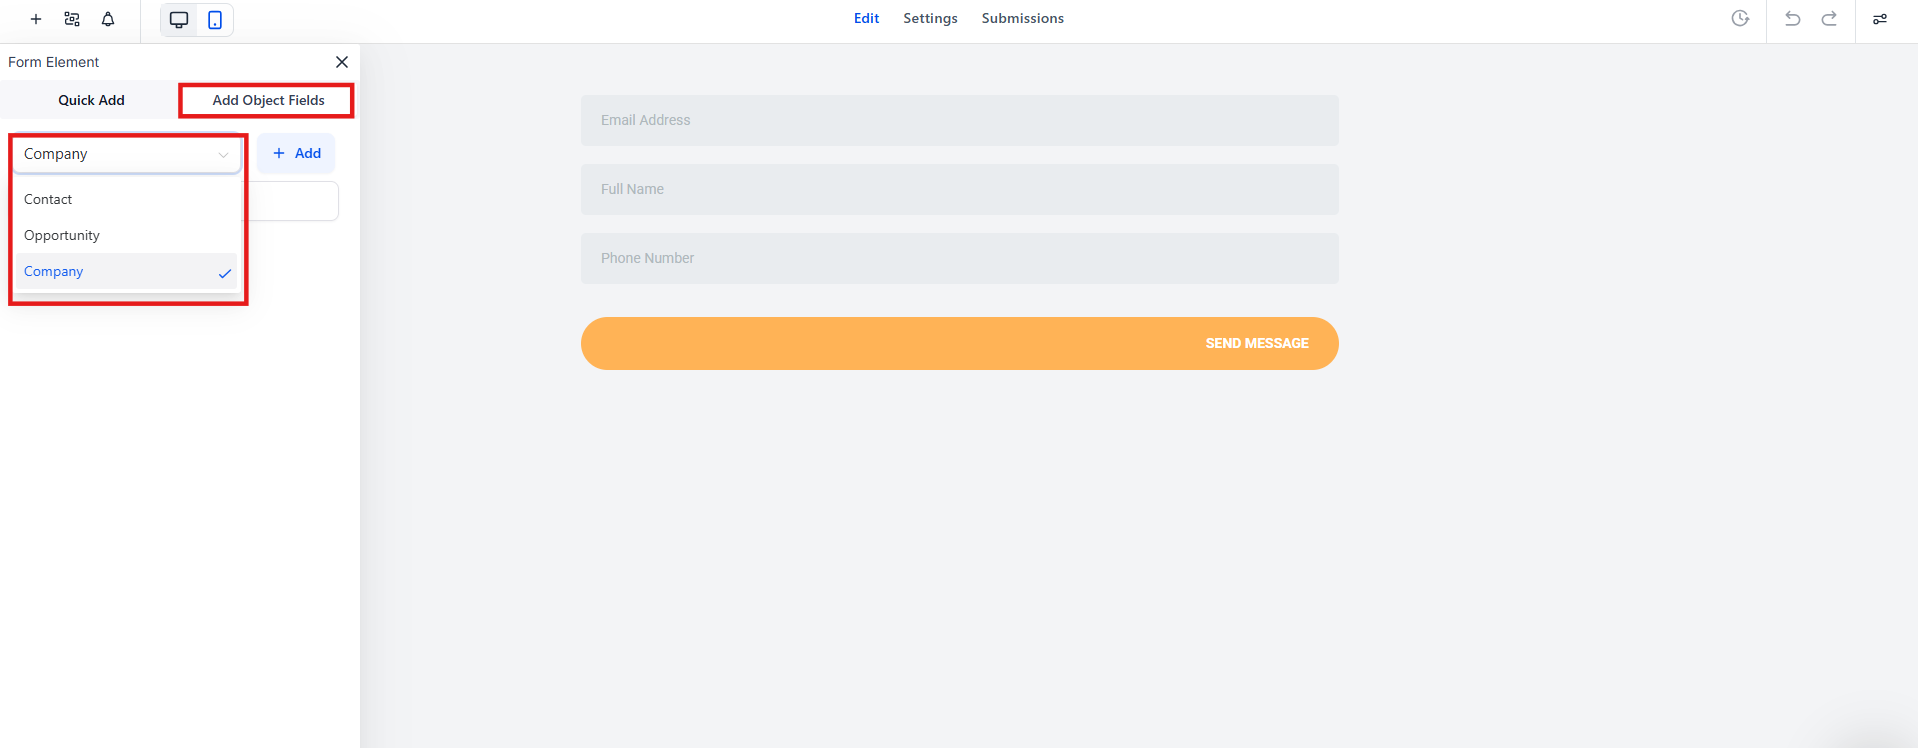Click the notification bell icon
This screenshot has height=748, width=1918.
[x=108, y=19]
